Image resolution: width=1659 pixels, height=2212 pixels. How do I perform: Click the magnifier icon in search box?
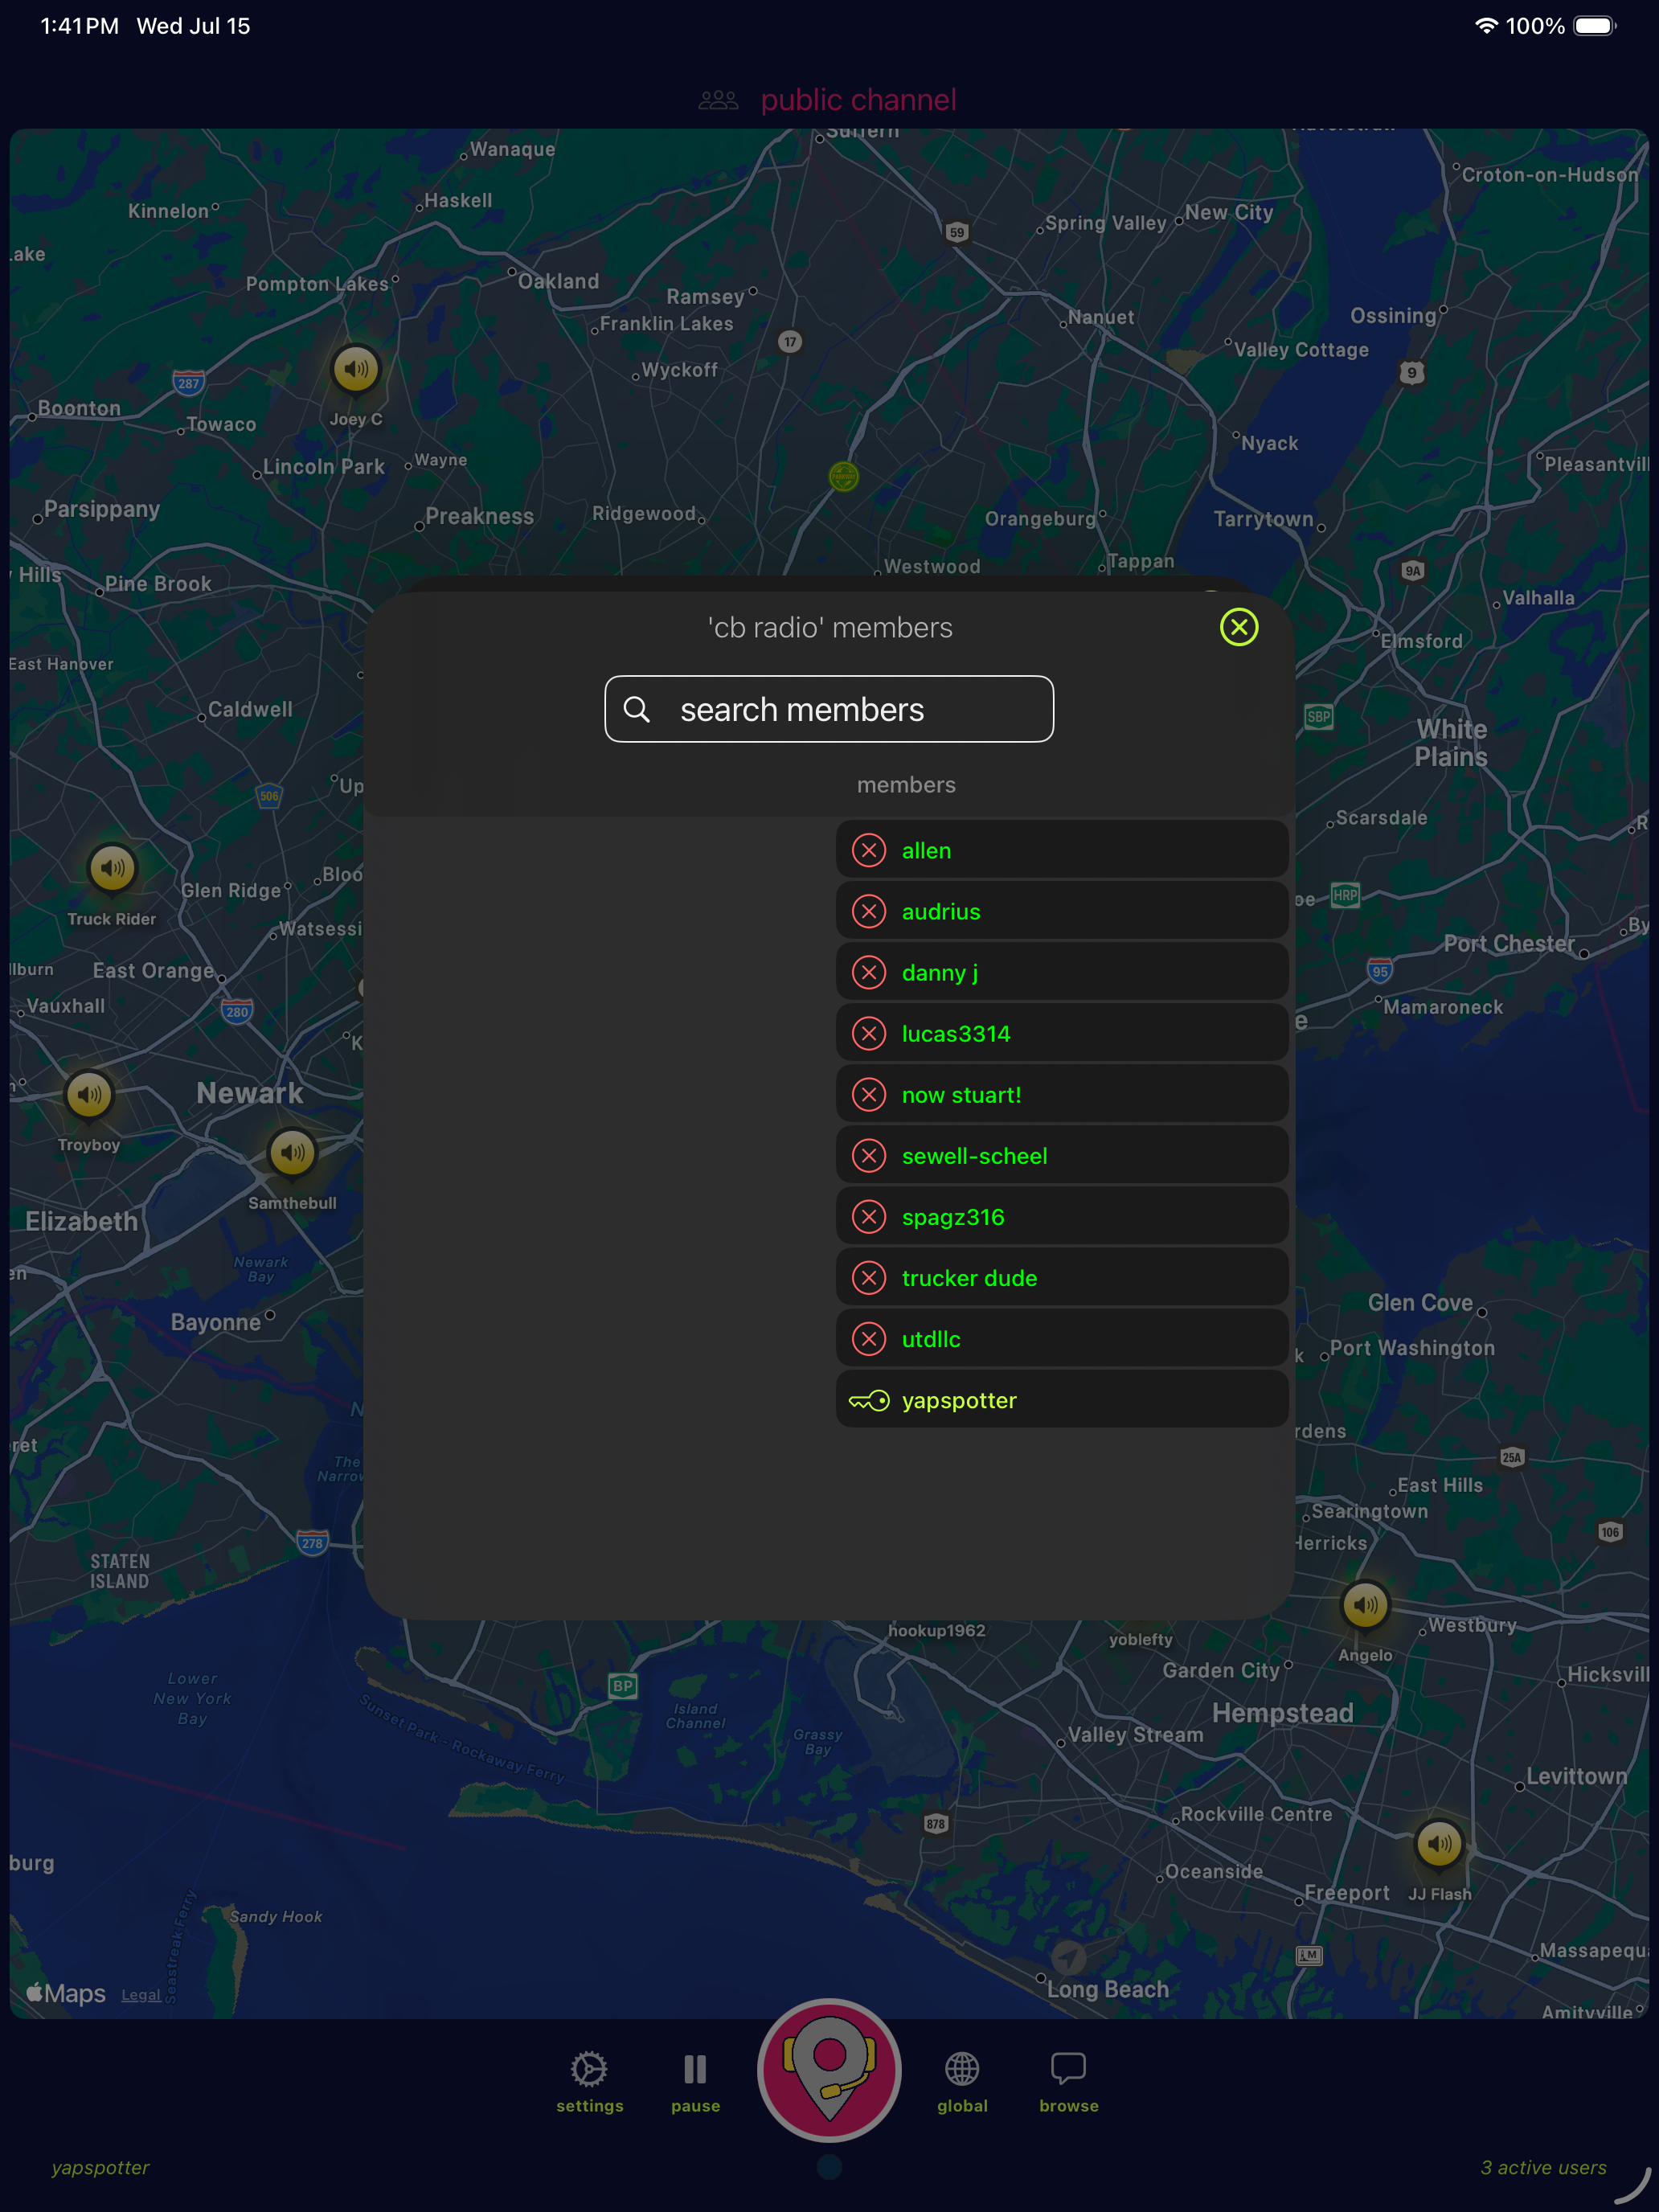637,709
